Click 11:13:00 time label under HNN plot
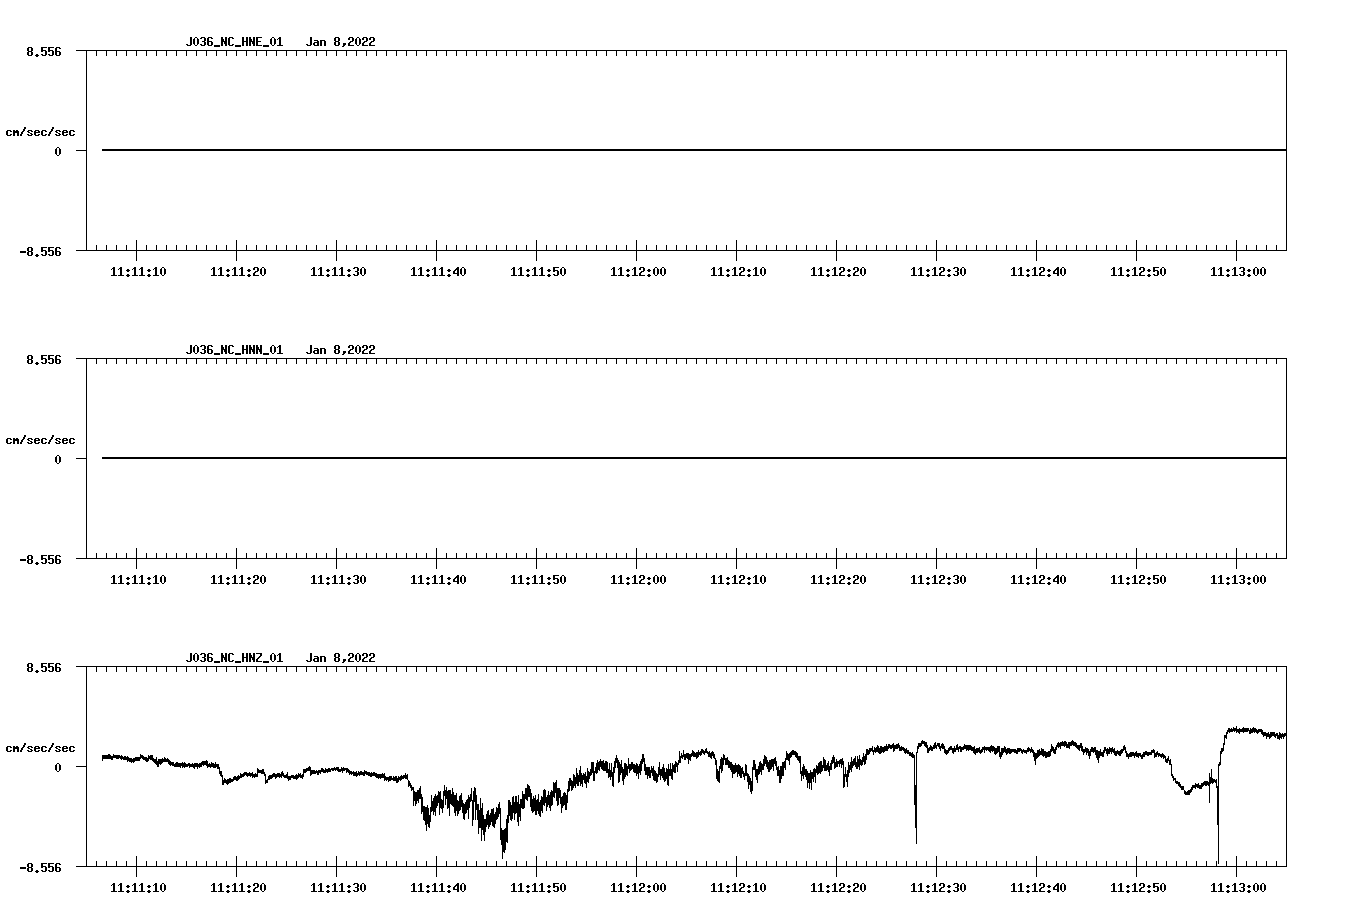The height and width of the screenshot is (924, 1358). (x=1238, y=580)
